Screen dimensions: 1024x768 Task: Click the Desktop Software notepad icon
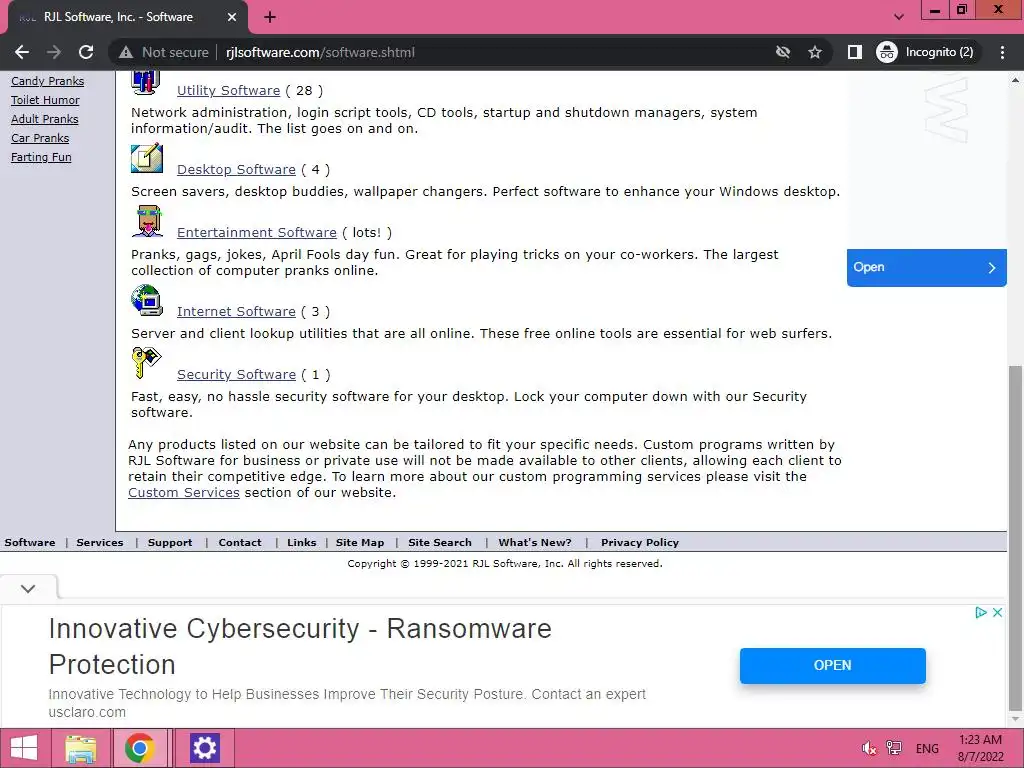[x=147, y=158]
